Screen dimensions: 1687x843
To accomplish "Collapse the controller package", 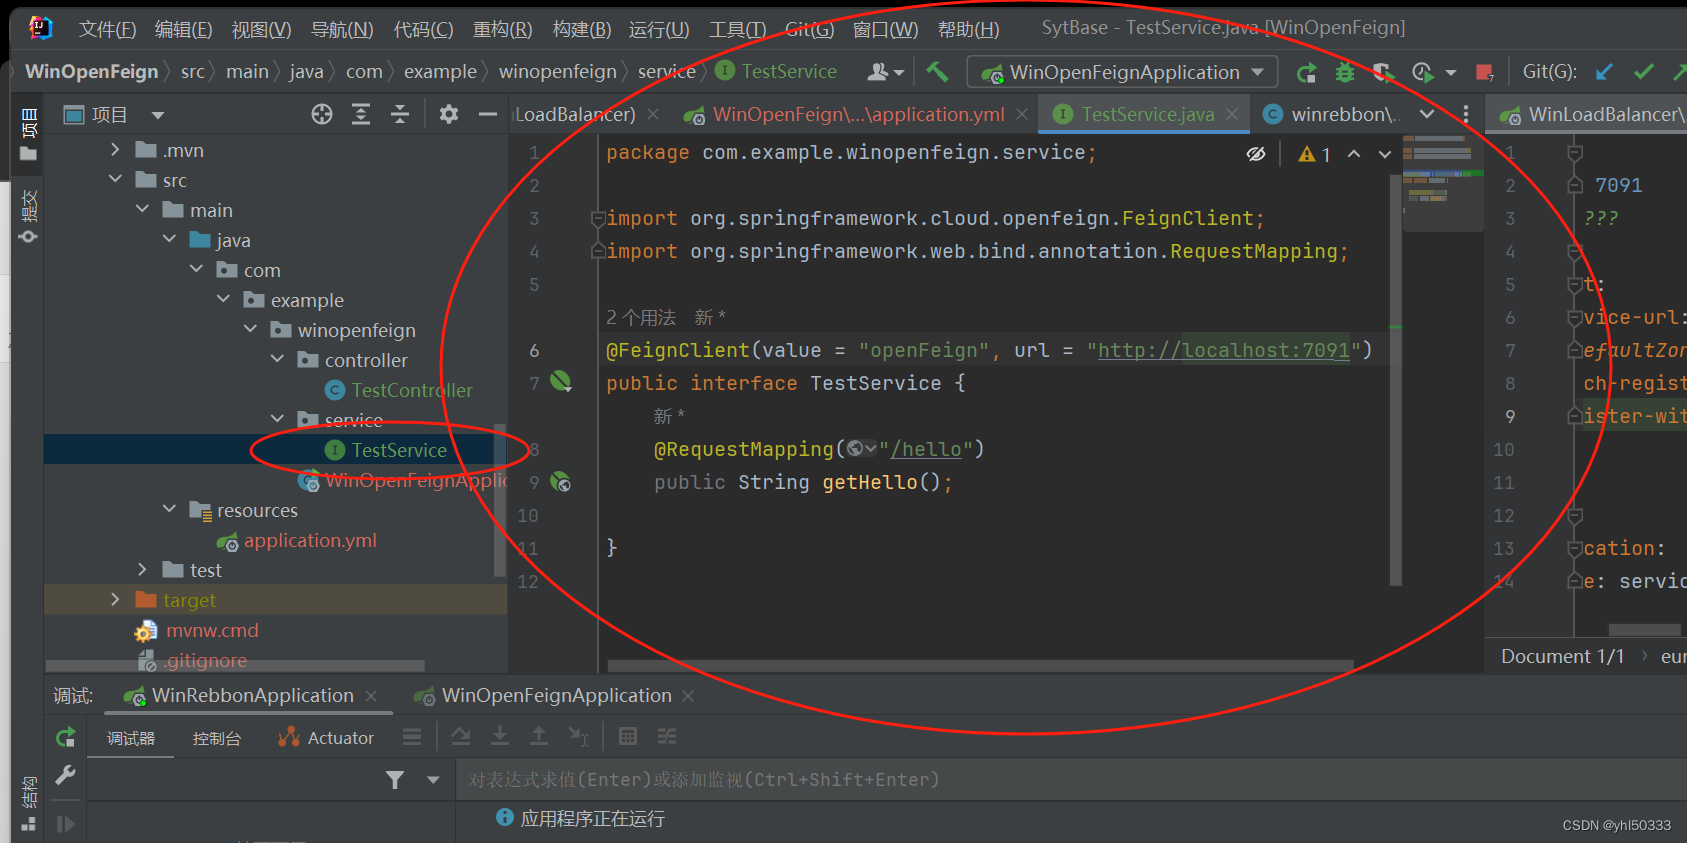I will click(x=277, y=360).
